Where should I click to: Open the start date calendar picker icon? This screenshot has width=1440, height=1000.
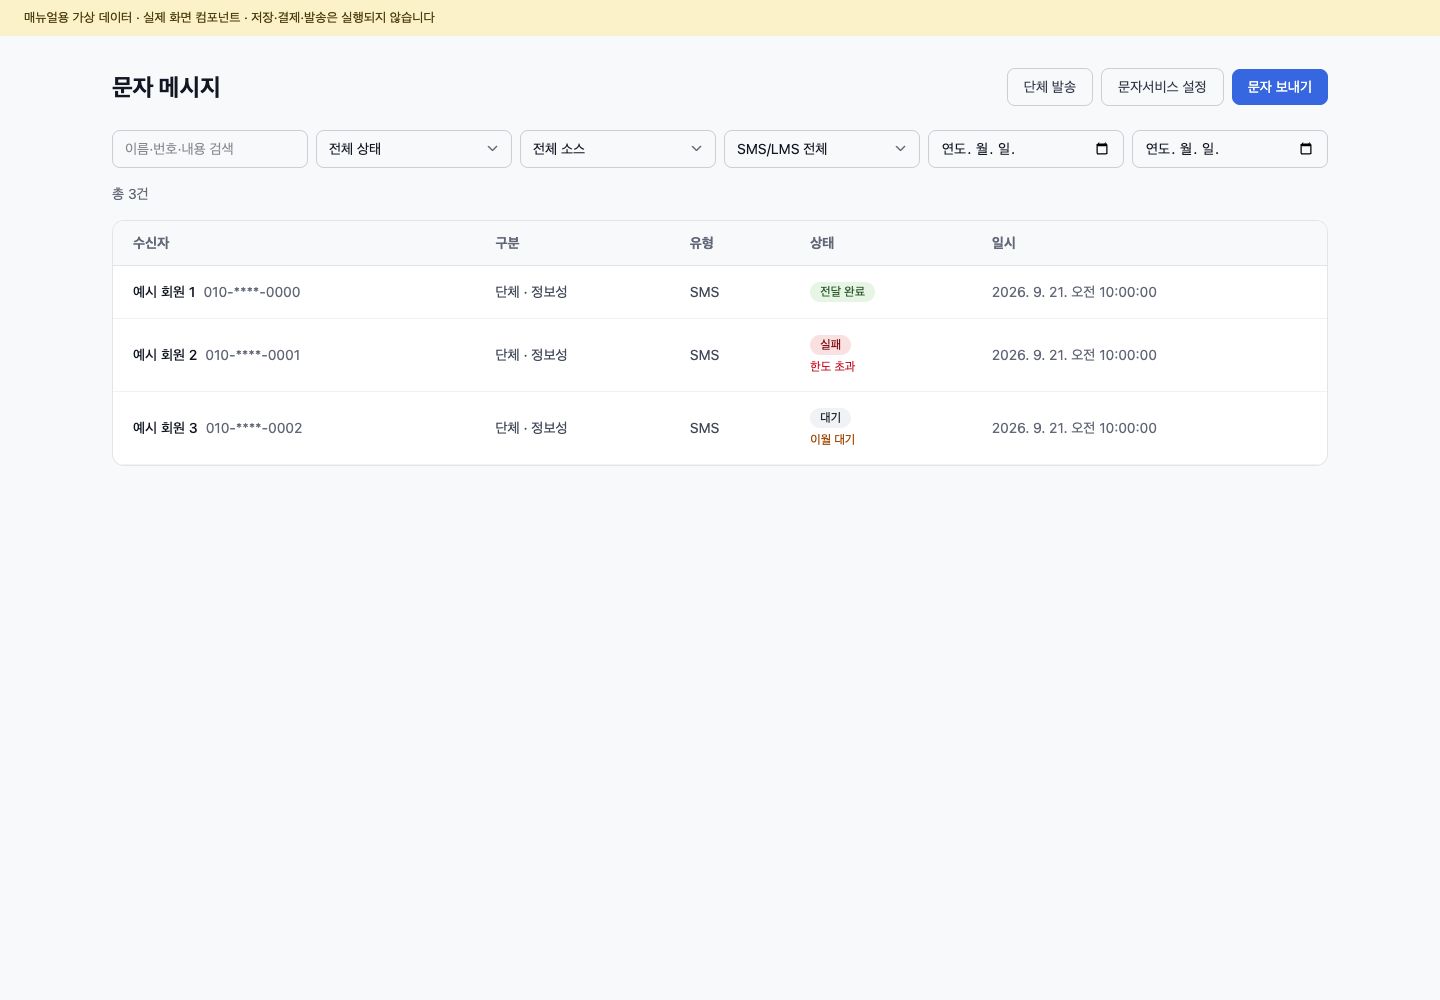1102,149
